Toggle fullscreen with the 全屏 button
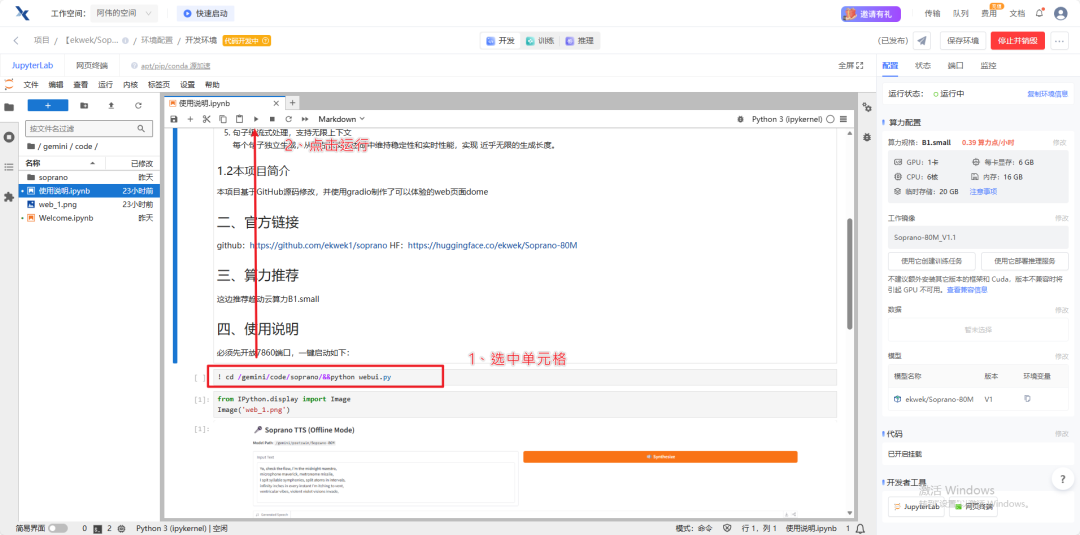Screen dimensions: 1080x535 (851, 65)
